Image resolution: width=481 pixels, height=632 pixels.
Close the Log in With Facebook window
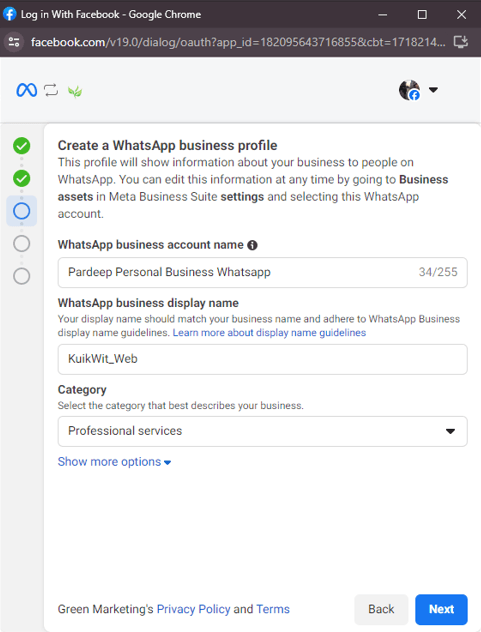461,15
